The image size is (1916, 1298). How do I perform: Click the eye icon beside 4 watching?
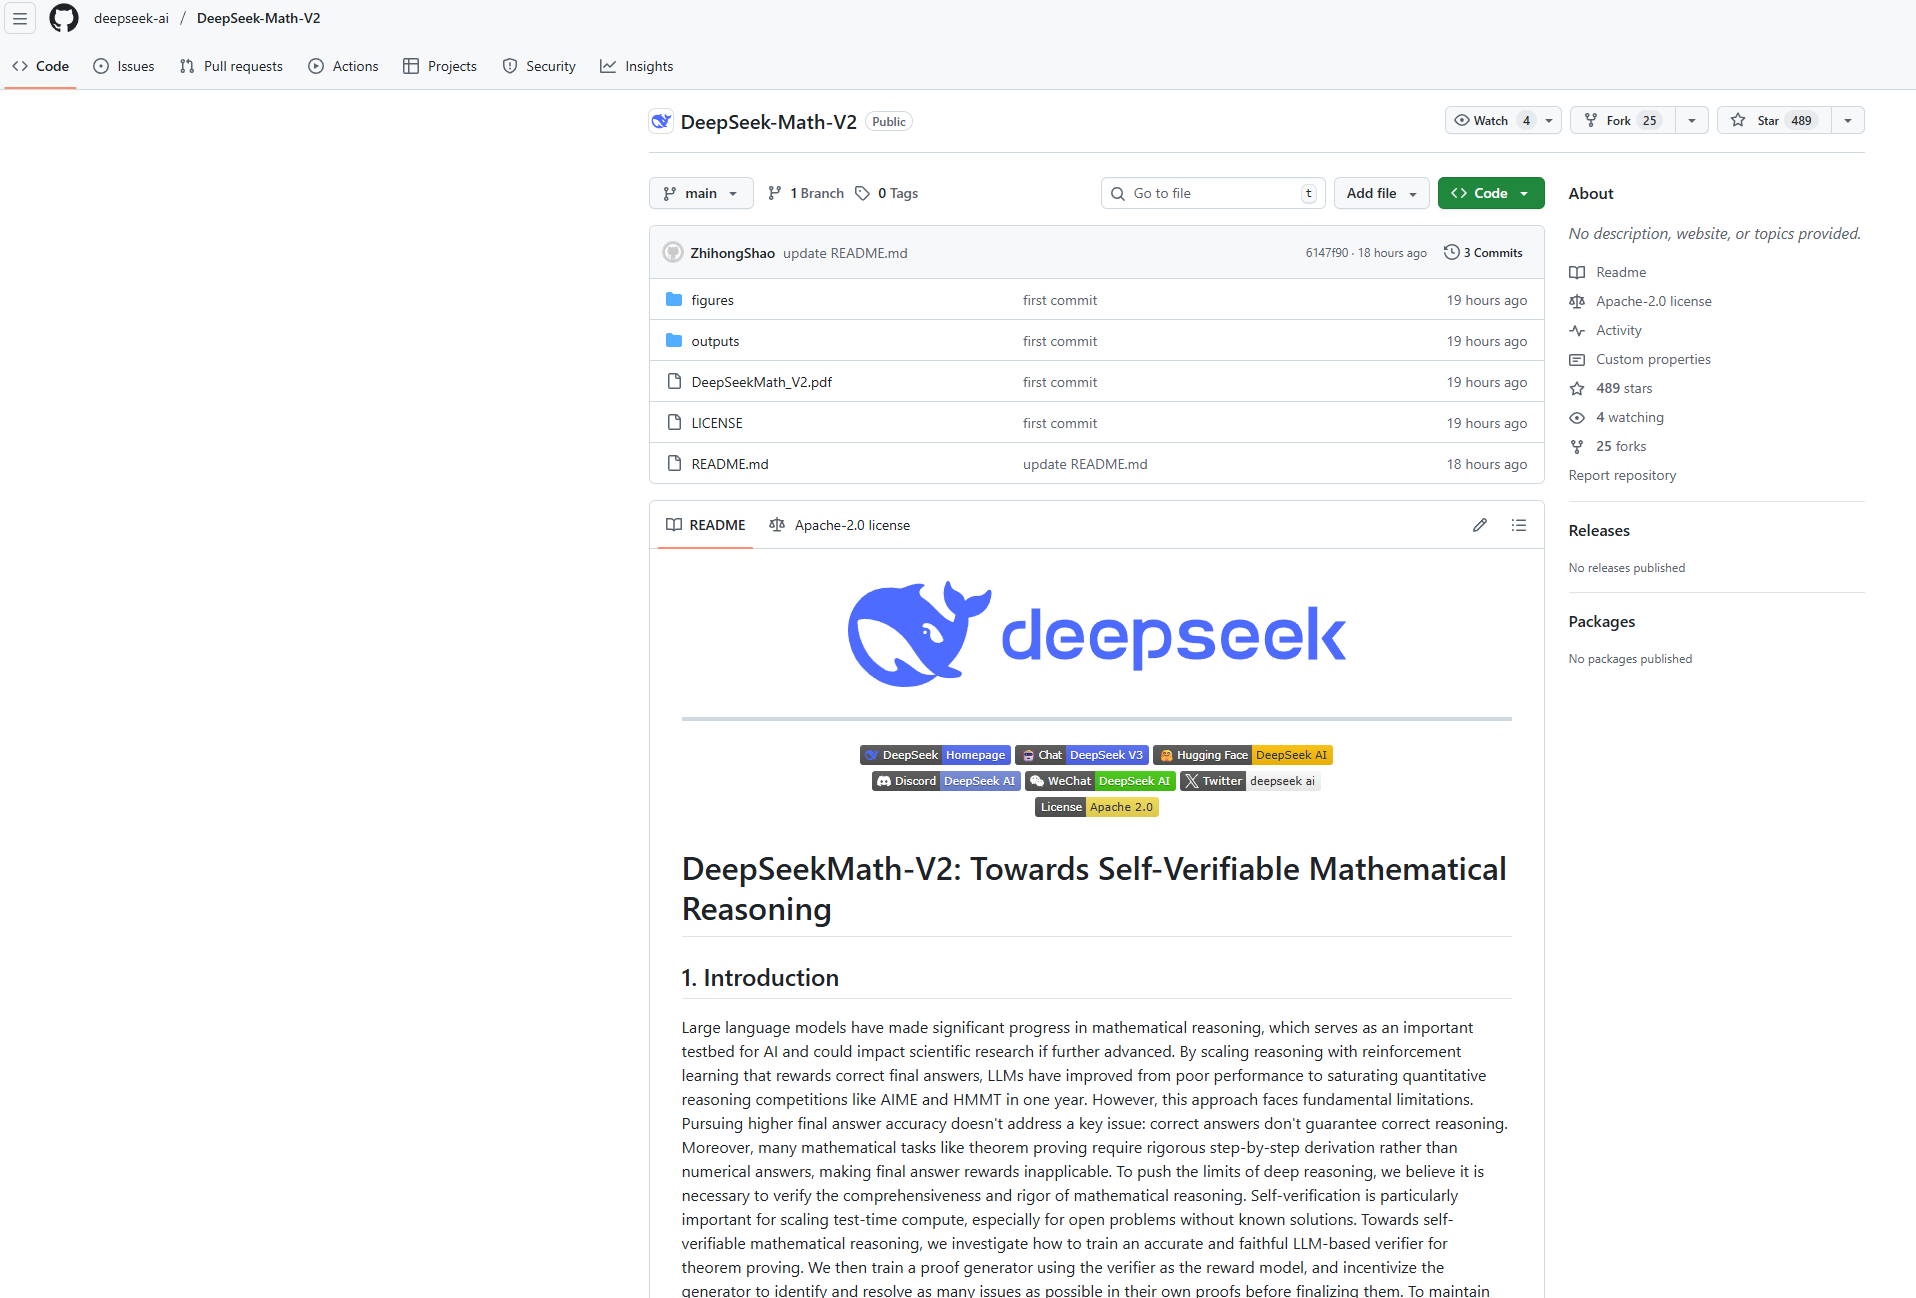click(x=1577, y=417)
